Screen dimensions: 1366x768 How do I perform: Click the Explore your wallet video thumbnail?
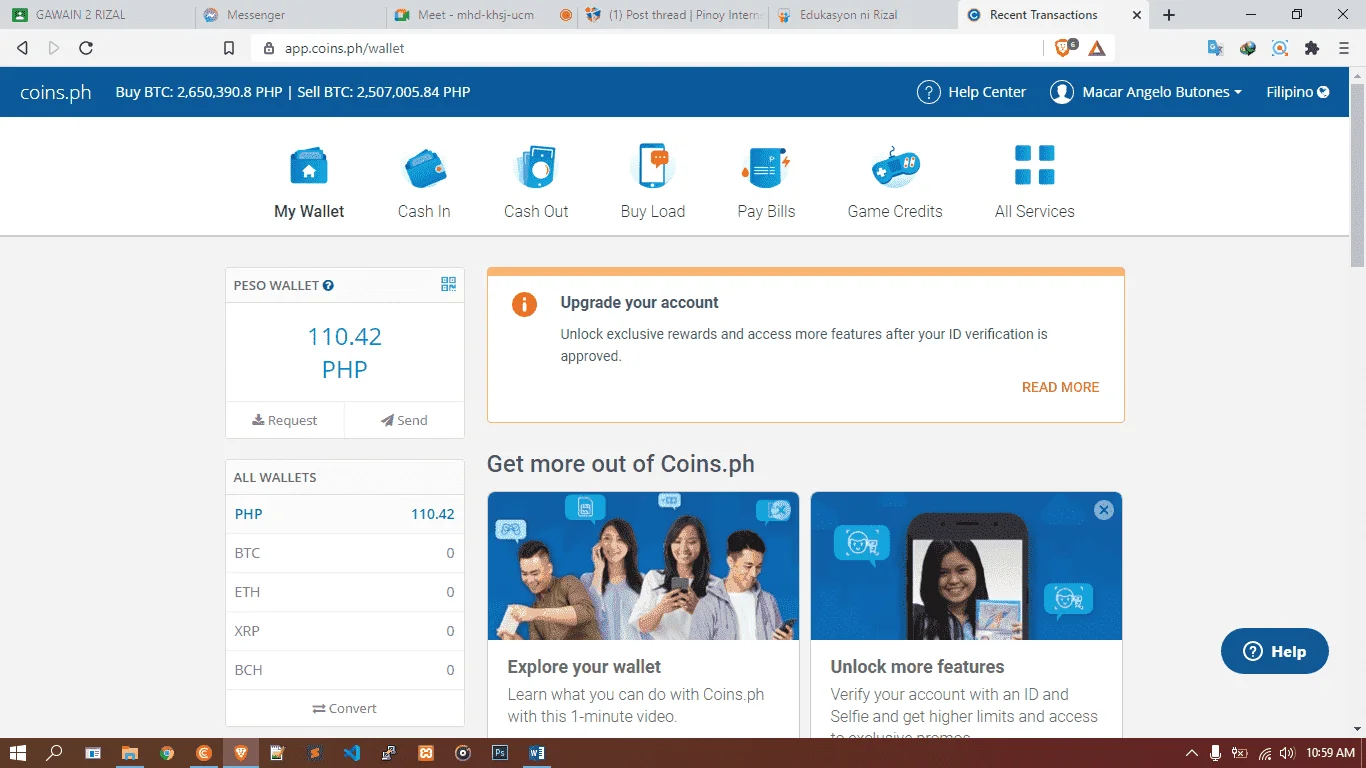(643, 566)
